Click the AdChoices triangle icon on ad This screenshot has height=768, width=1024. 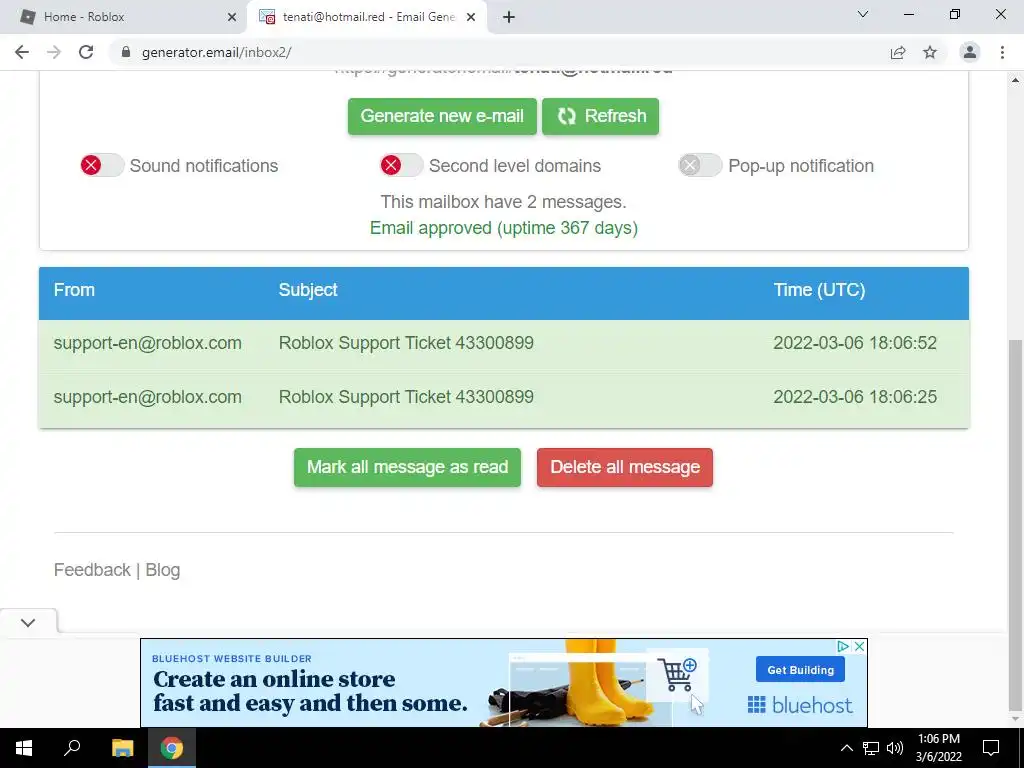(843, 646)
